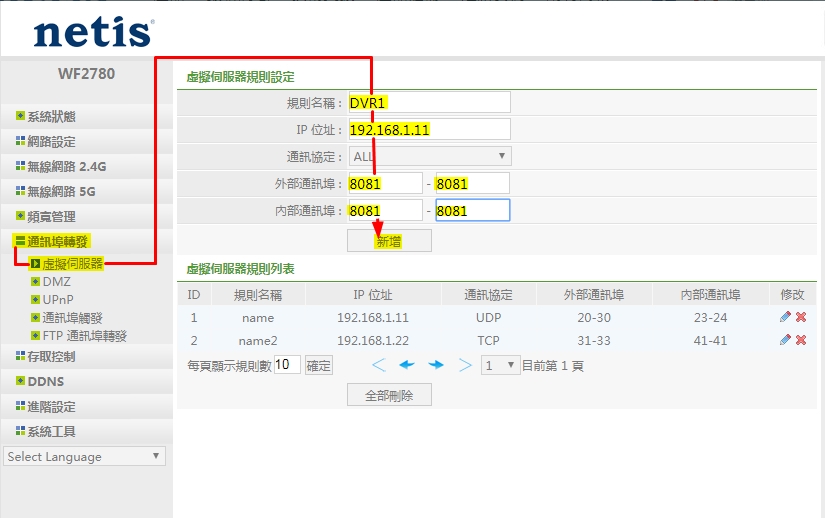825x518 pixels.
Task: Click the IP 位址 column header
Action: 373,294
